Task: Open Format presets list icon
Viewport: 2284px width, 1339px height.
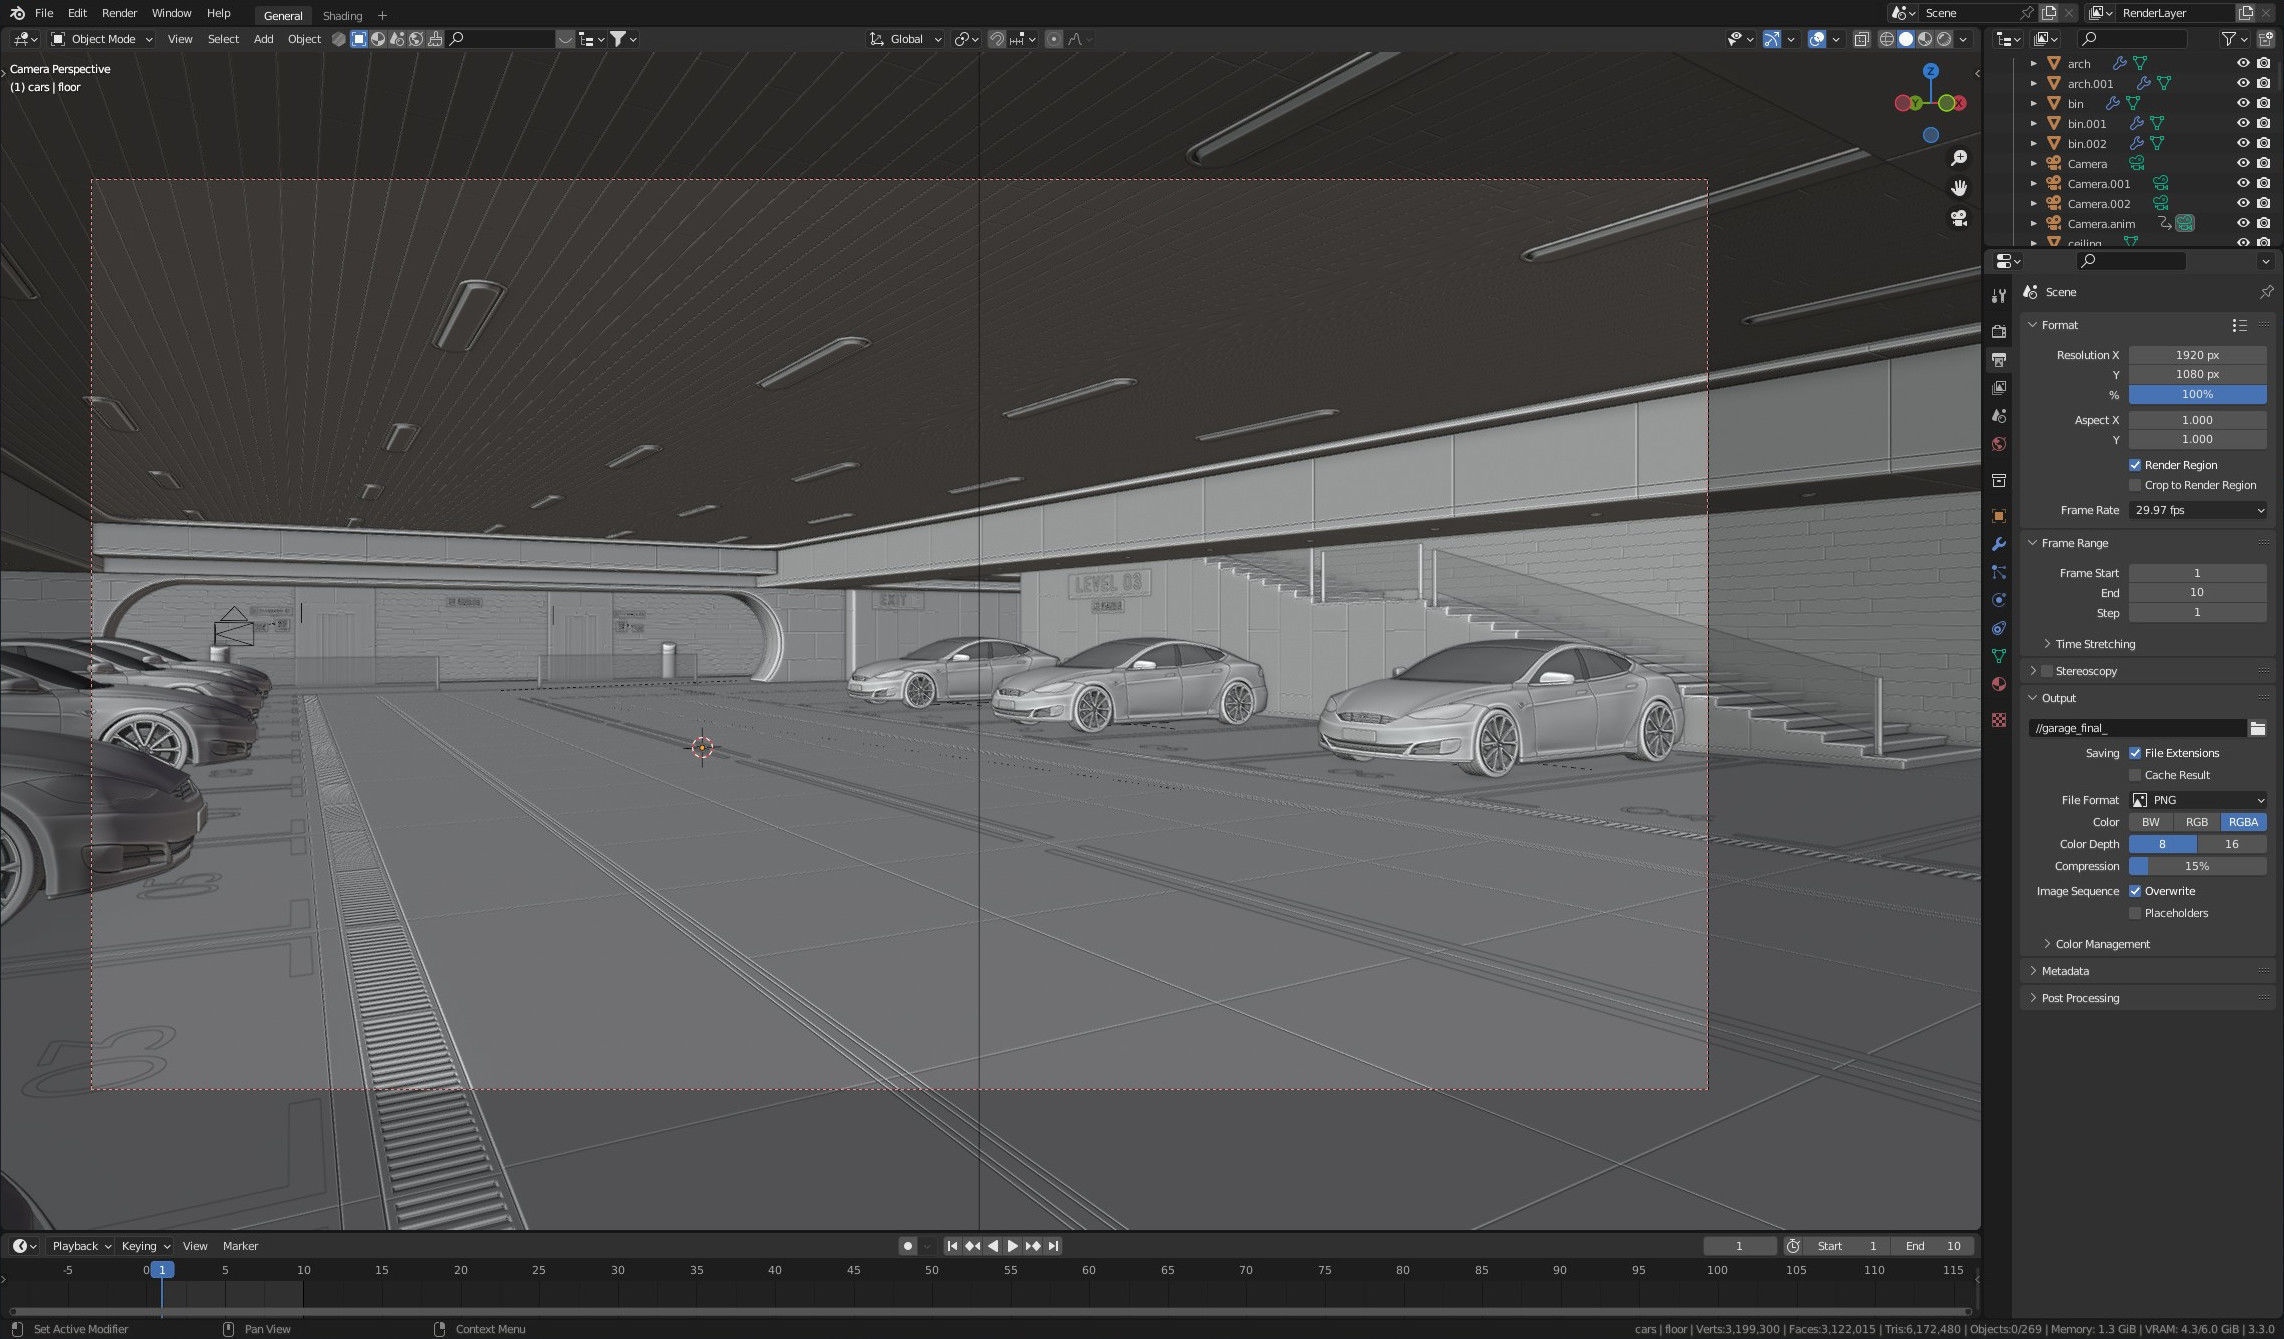Action: [x=2240, y=325]
